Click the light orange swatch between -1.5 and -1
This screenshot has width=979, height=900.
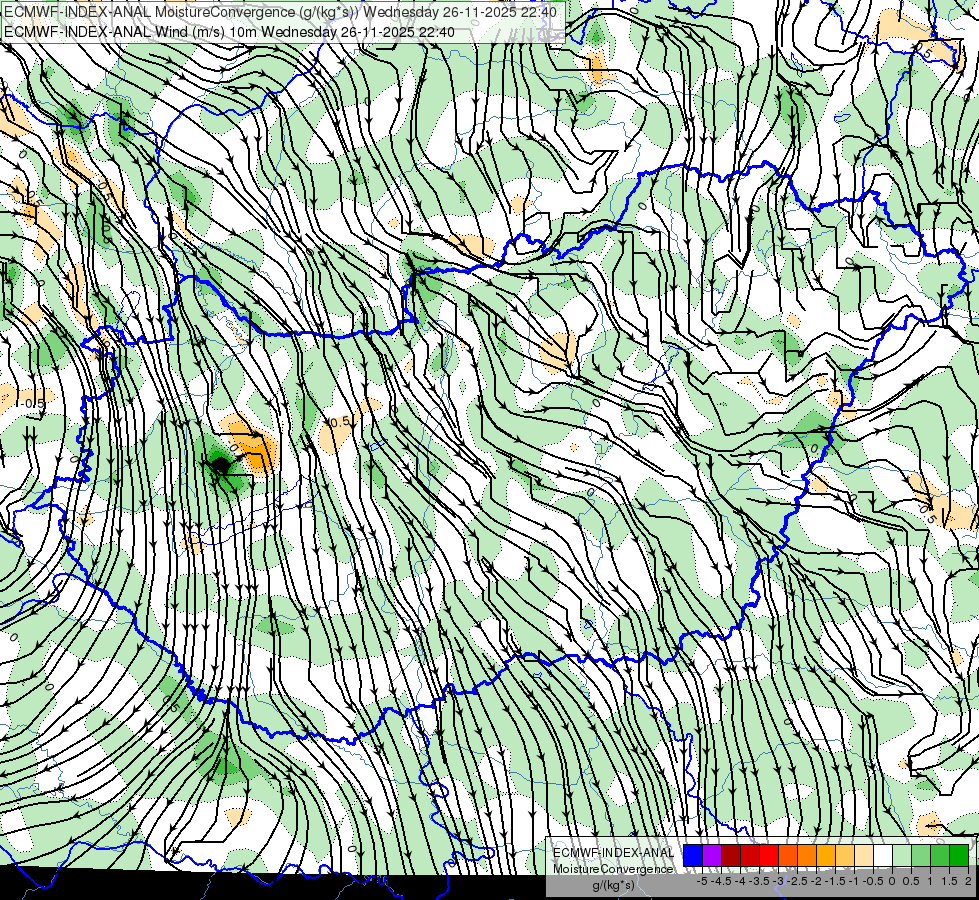point(845,856)
